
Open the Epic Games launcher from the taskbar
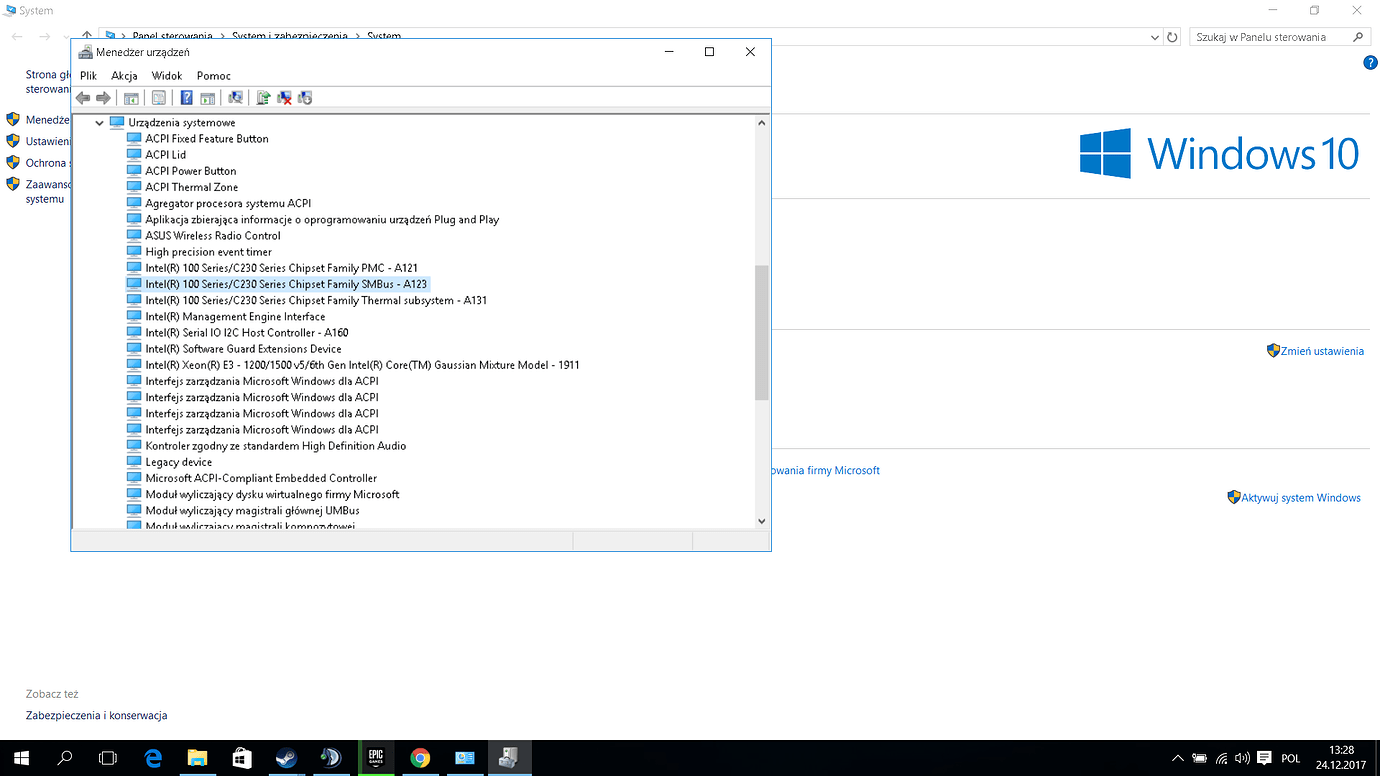point(375,757)
